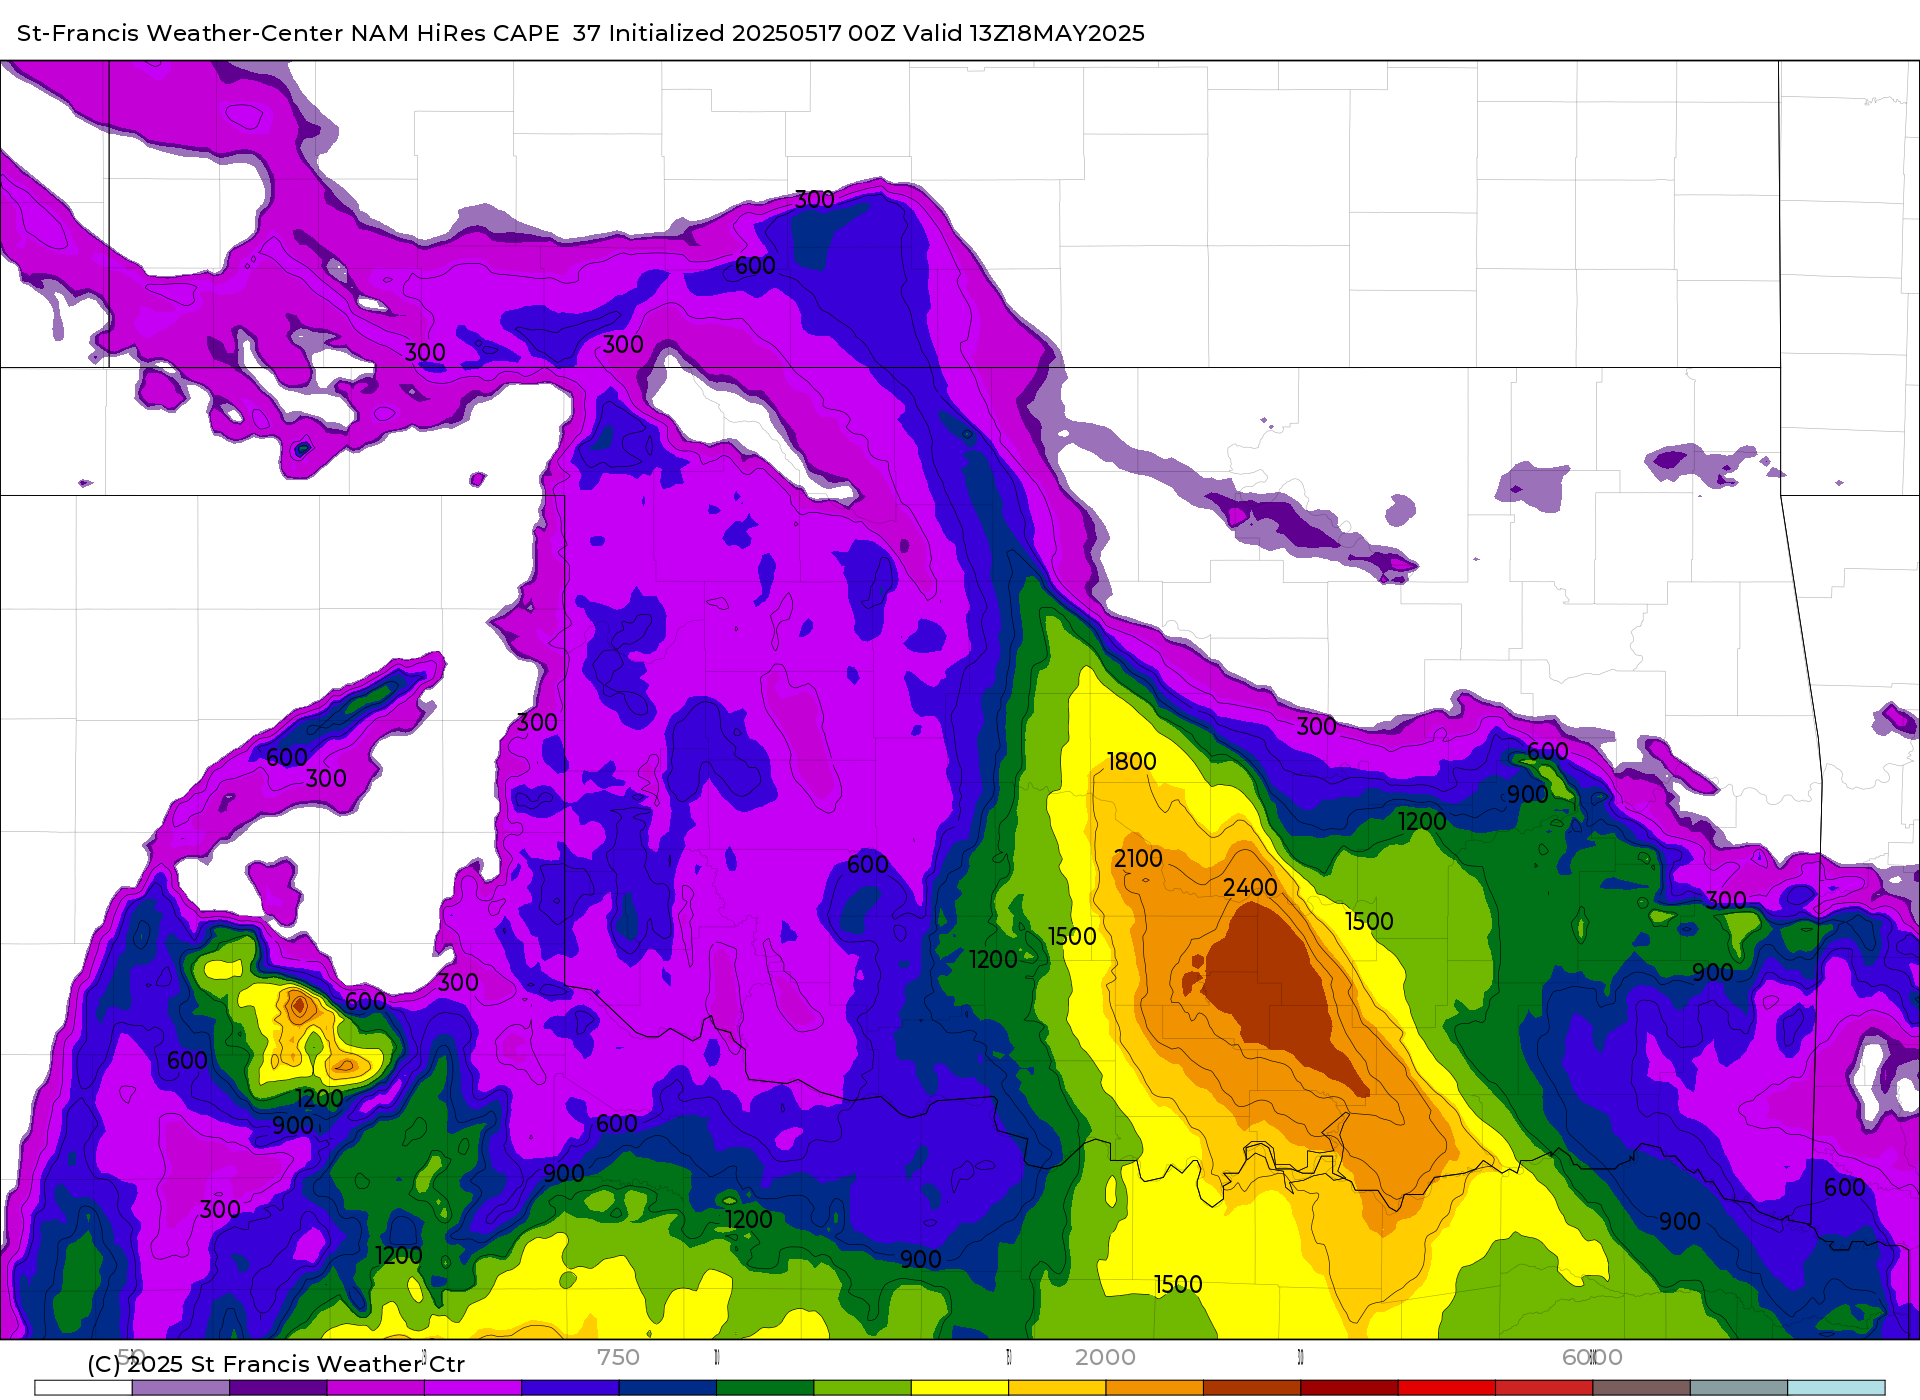Click the lime green legend swatch
This screenshot has height=1400, width=1920.
tap(862, 1388)
